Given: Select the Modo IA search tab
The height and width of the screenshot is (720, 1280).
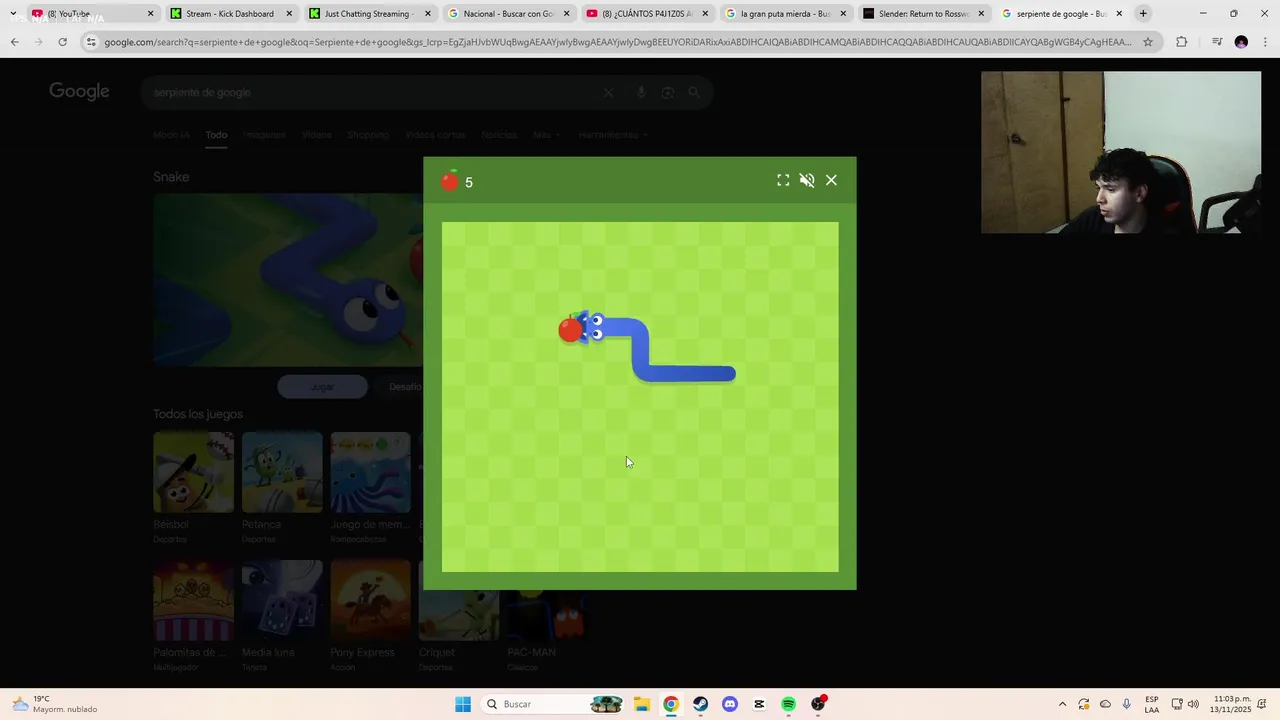Looking at the screenshot, I should (x=171, y=135).
